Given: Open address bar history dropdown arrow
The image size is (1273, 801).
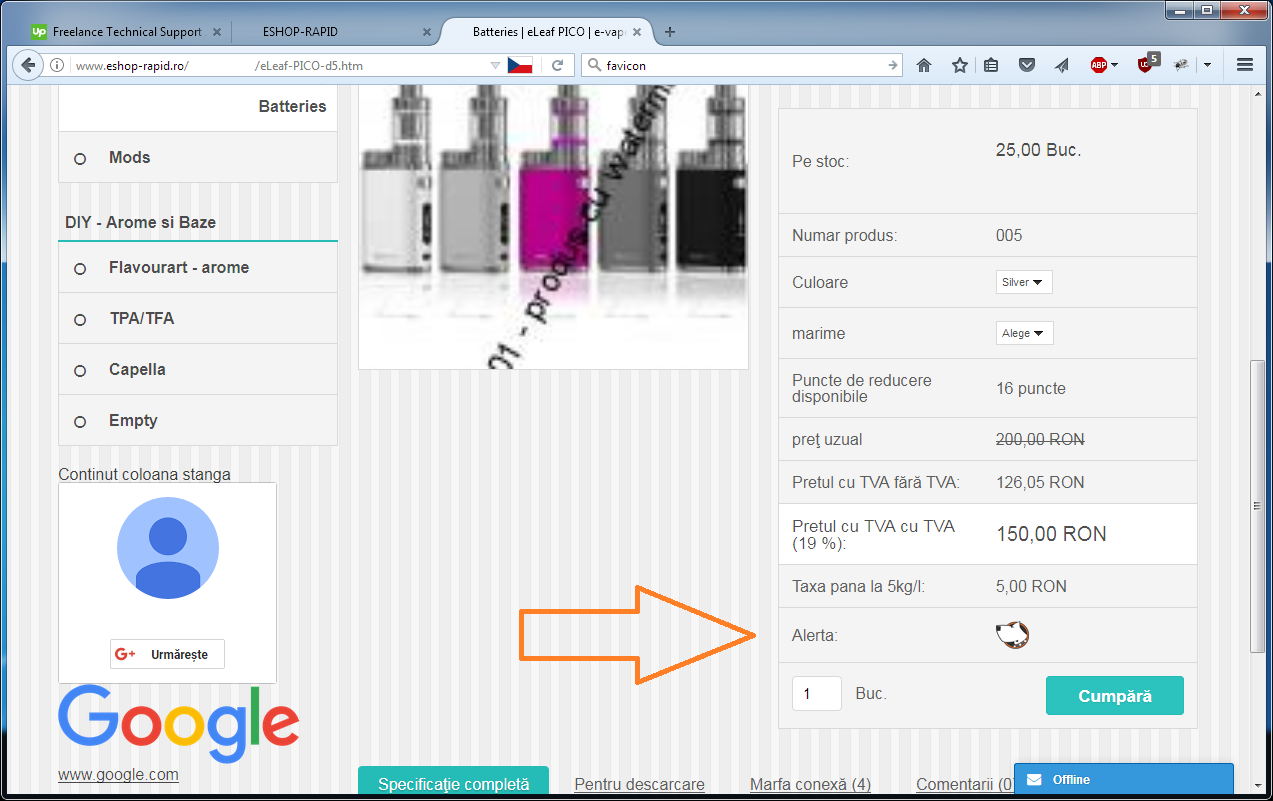Looking at the screenshot, I should point(494,65).
